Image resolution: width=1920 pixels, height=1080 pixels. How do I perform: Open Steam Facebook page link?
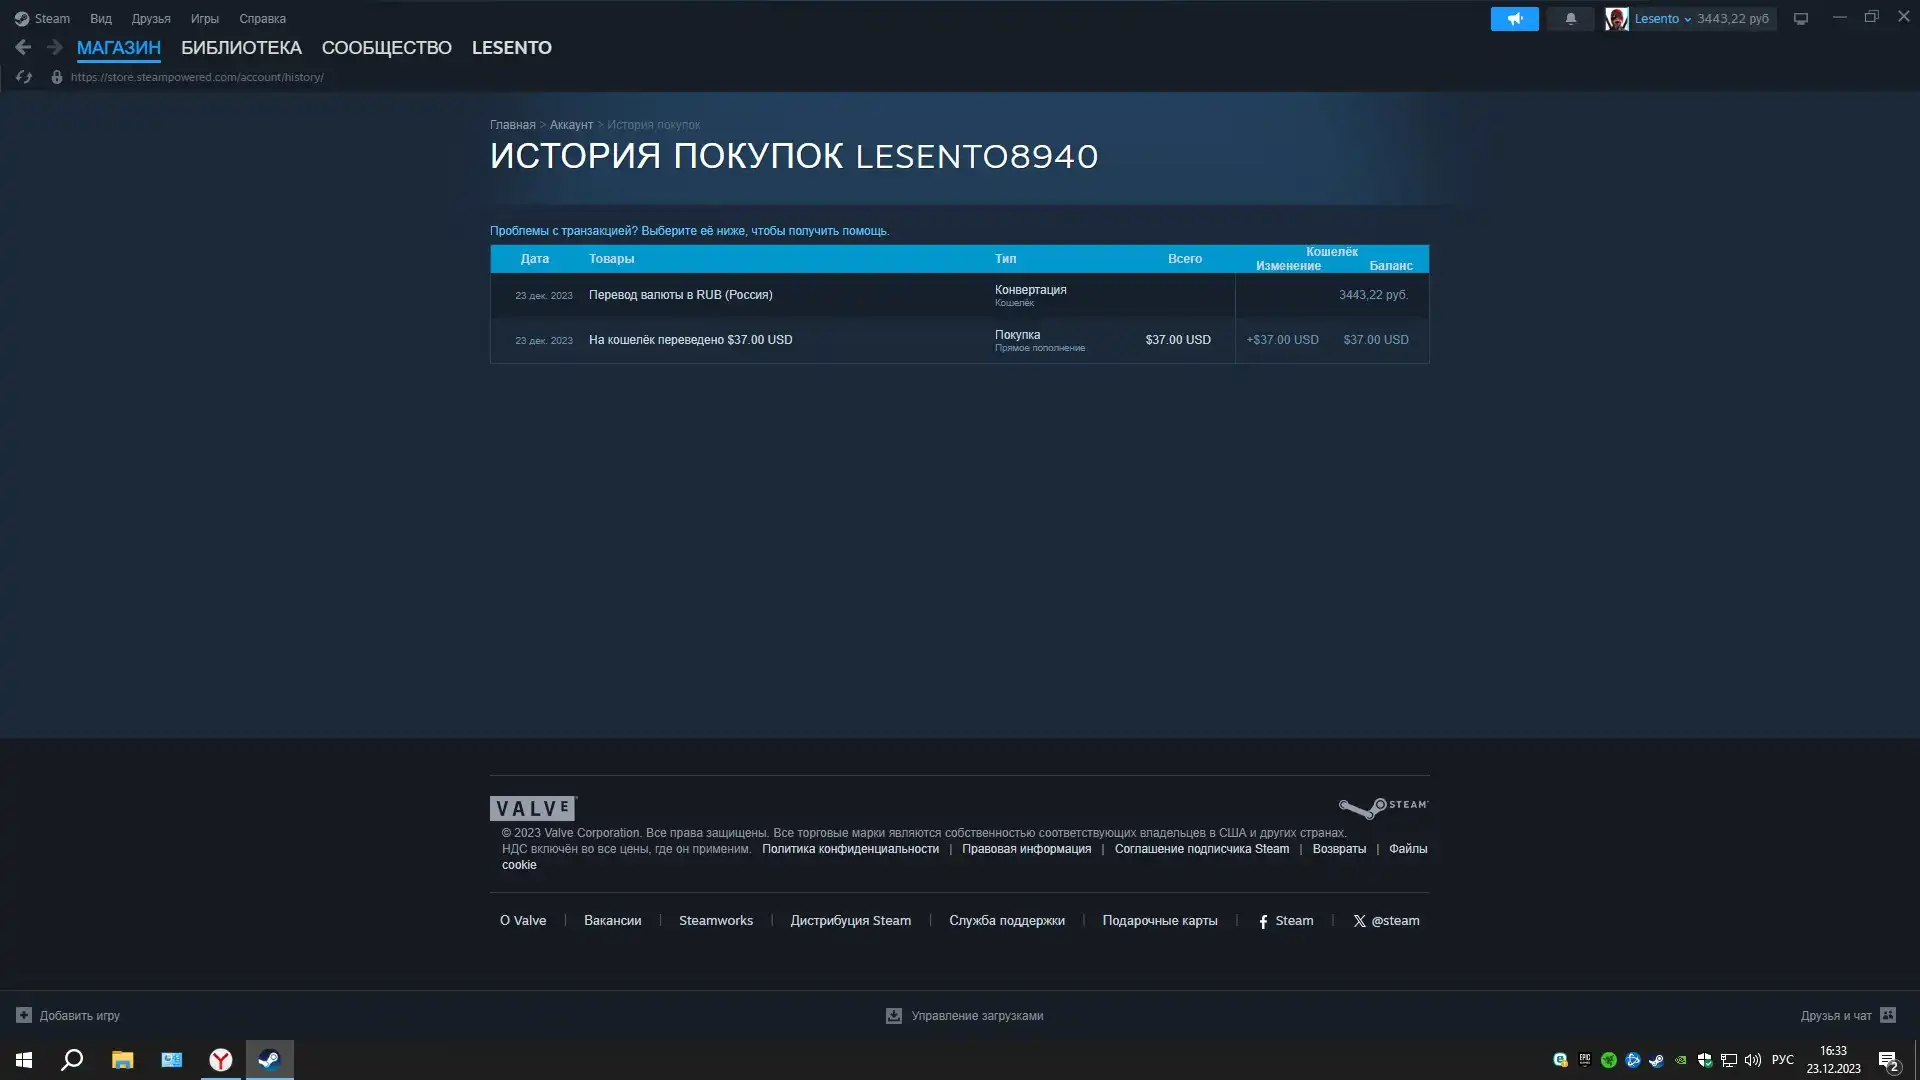(x=1286, y=921)
